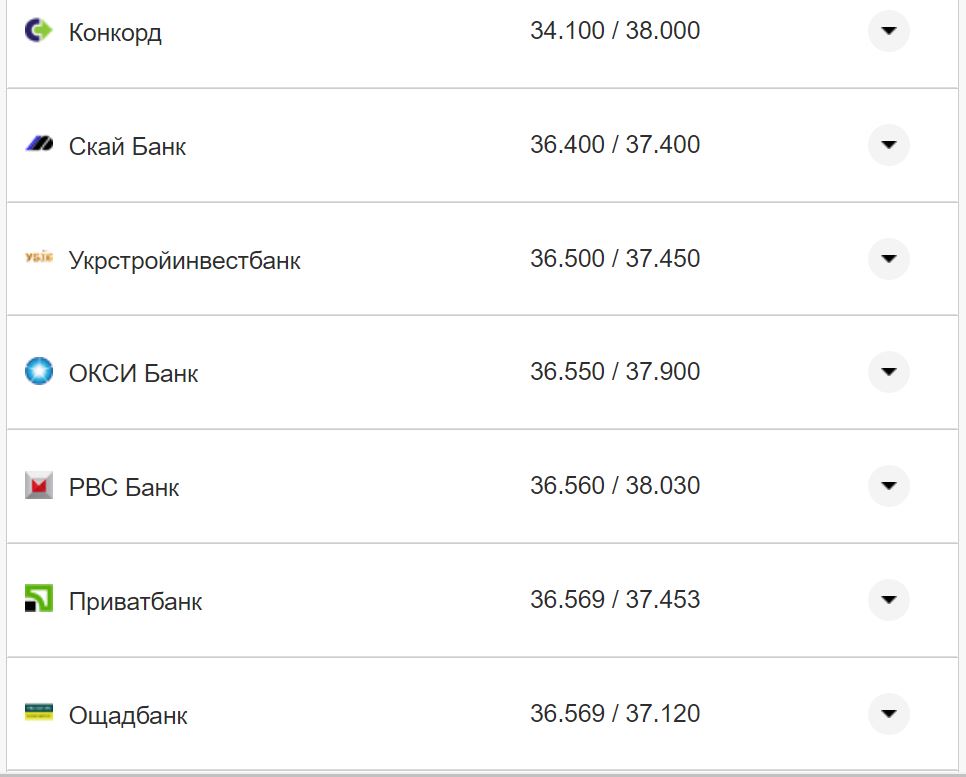
Task: Click the РВС Банк red logo
Action: pyautogui.click(x=38, y=486)
